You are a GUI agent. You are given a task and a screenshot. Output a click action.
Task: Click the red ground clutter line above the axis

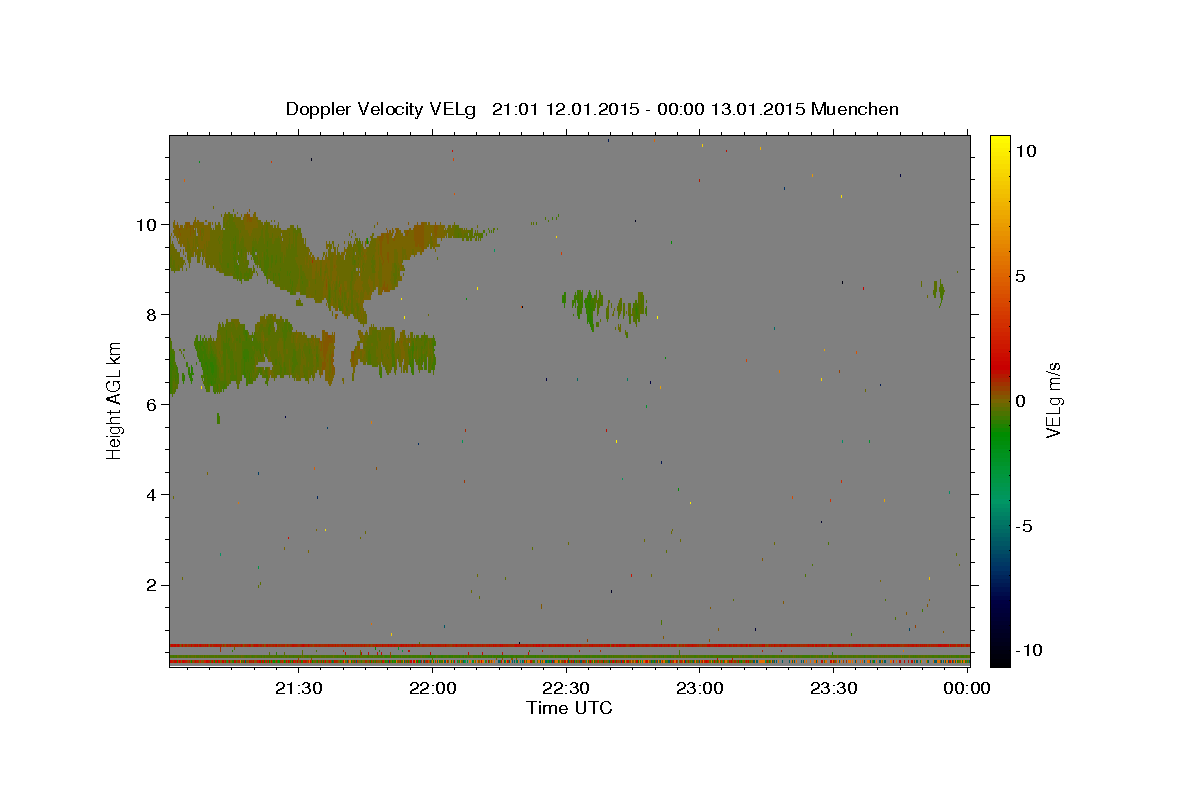[569, 645]
